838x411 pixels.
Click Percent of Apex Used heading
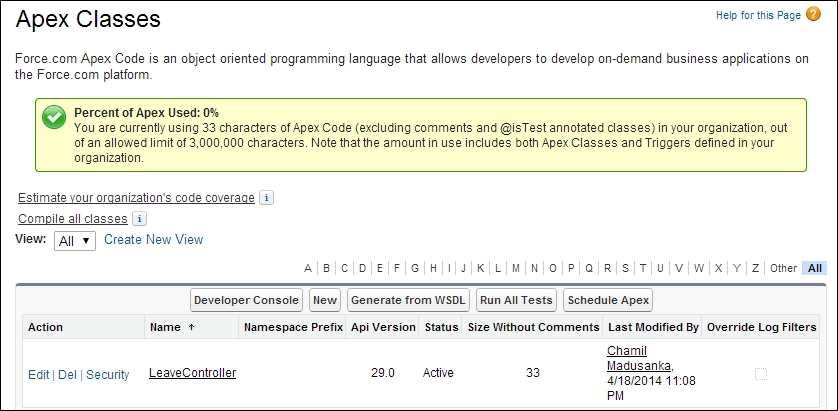(x=146, y=113)
